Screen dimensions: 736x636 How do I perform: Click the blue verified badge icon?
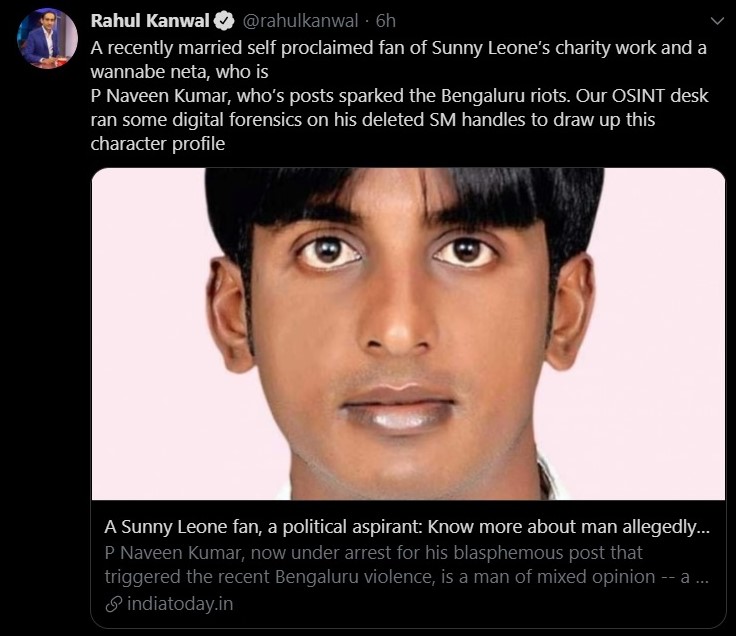224,21
